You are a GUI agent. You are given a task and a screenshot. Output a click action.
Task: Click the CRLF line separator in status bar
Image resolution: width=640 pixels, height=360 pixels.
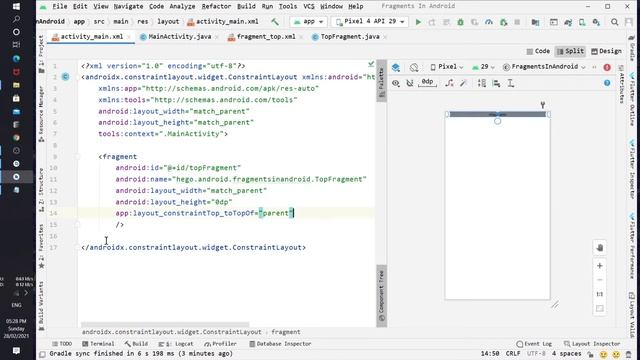[x=513, y=354]
